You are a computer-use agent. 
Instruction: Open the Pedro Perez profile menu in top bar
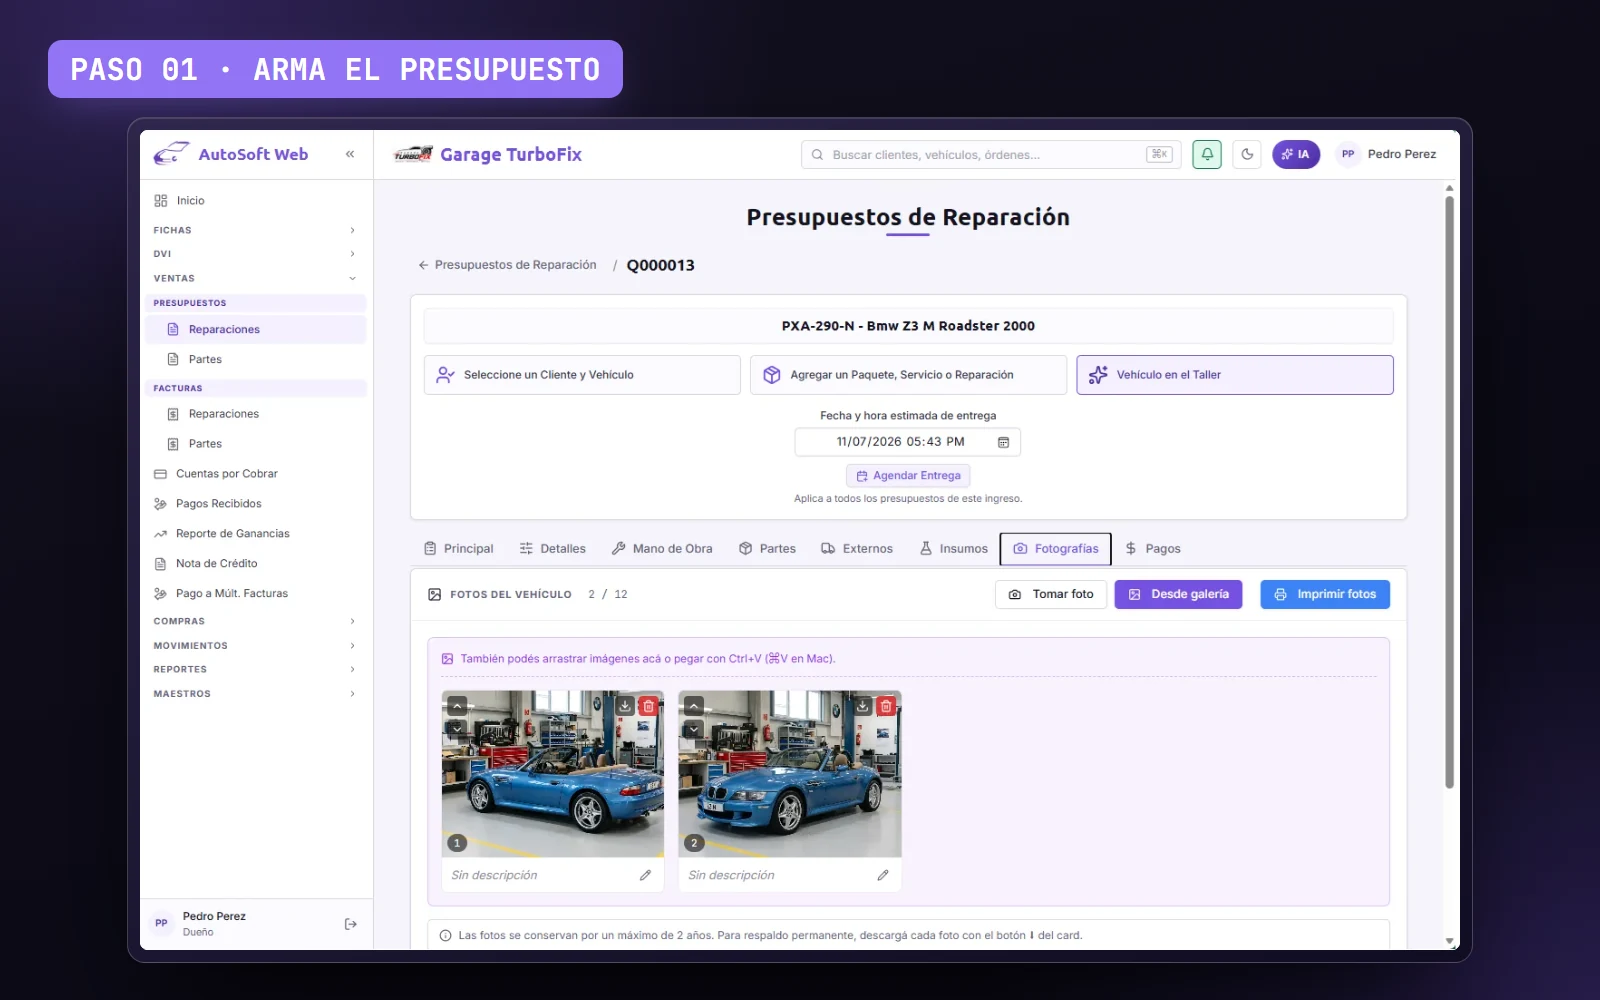pos(1387,154)
